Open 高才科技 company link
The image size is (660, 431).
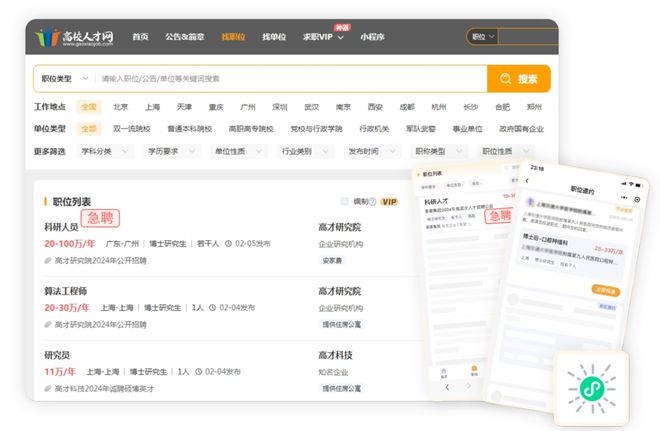(x=335, y=355)
